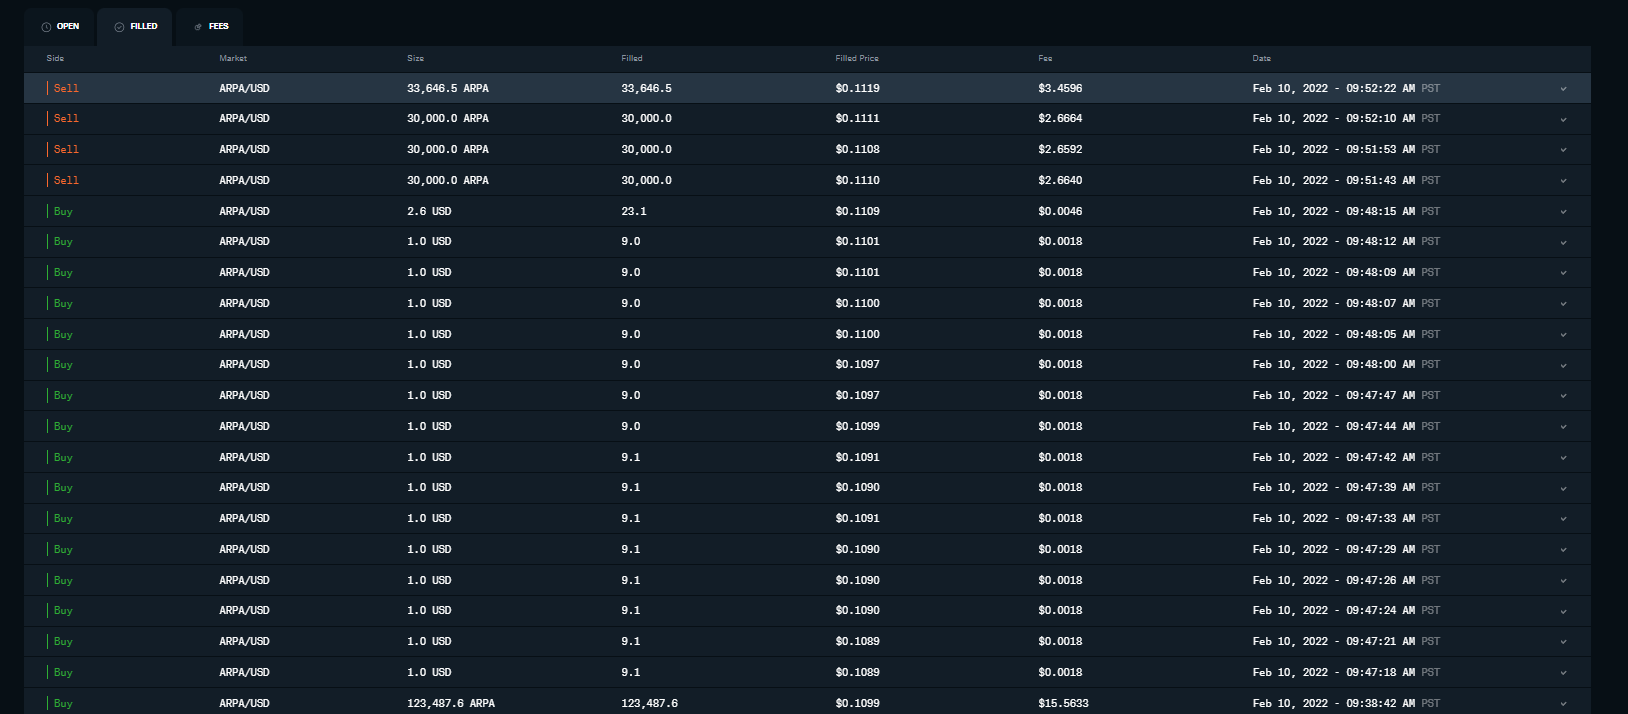Click the checkmark icon on the Filled tab
Screen dimensions: 1628x714
pos(119,27)
